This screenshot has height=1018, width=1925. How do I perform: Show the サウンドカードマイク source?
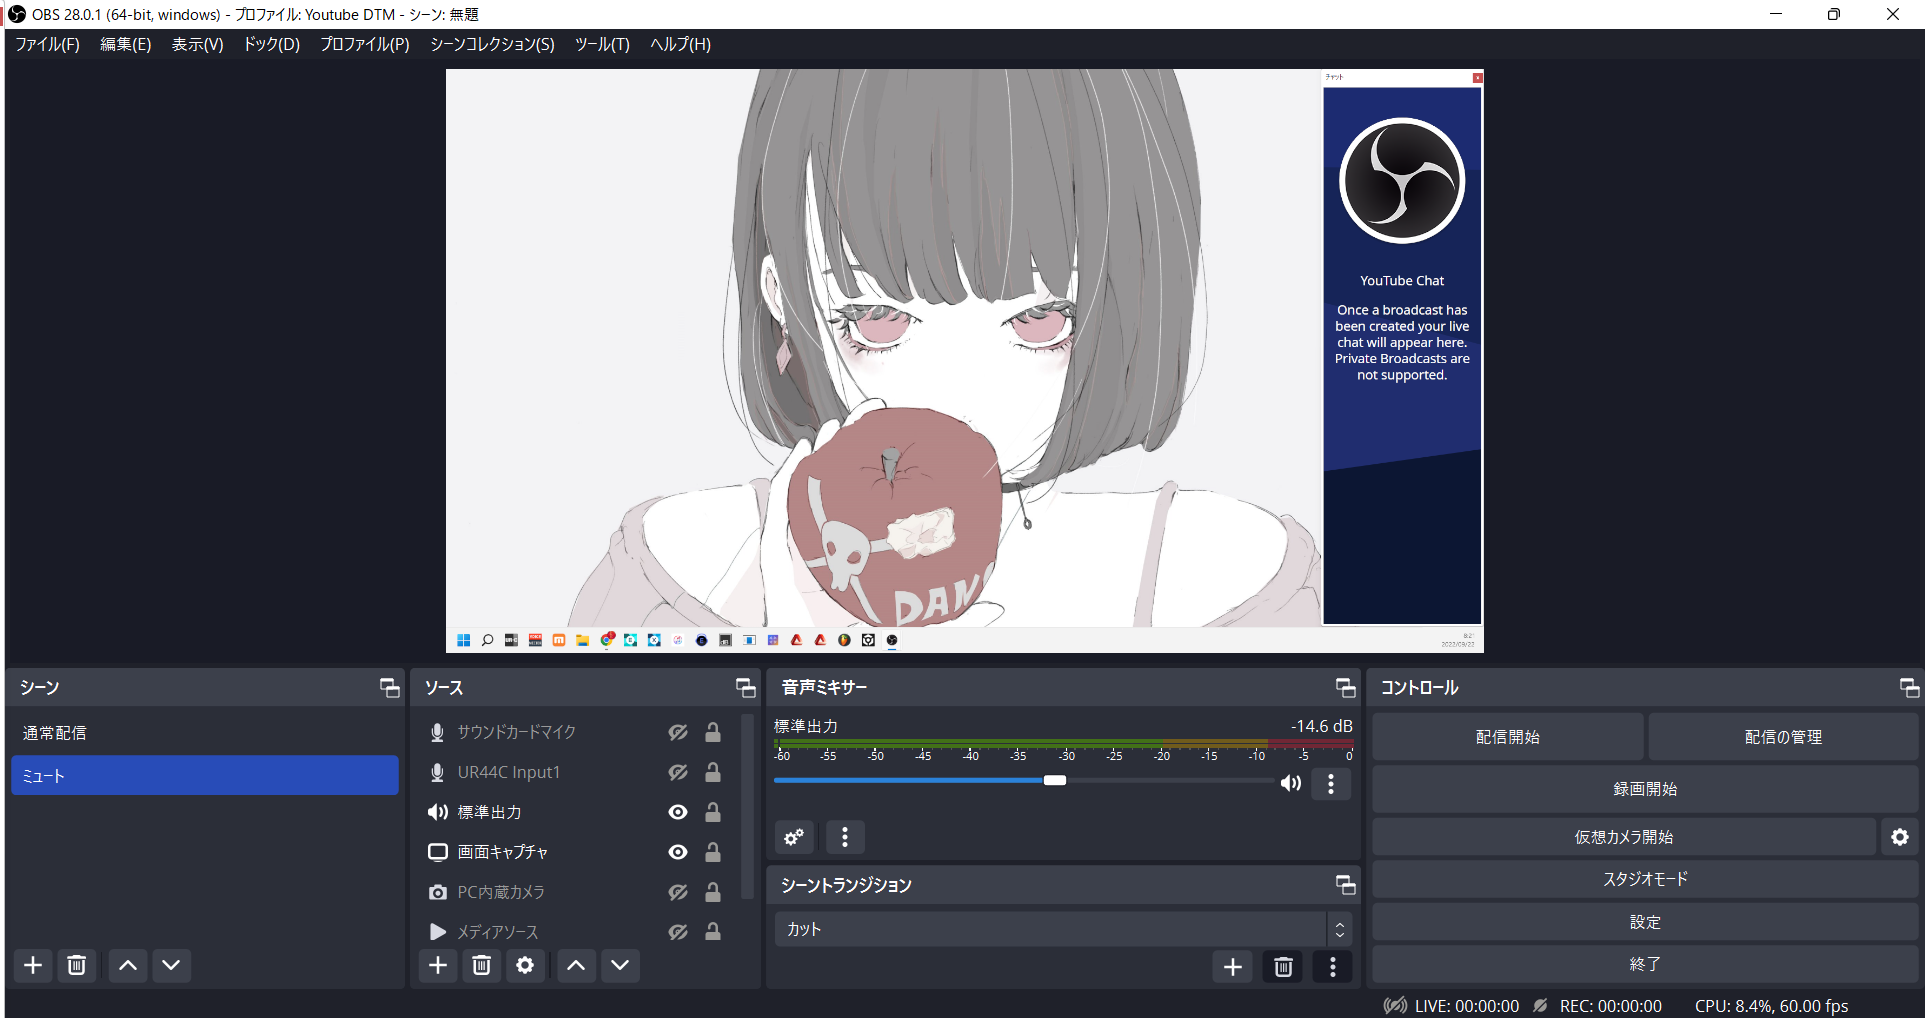[x=678, y=732]
